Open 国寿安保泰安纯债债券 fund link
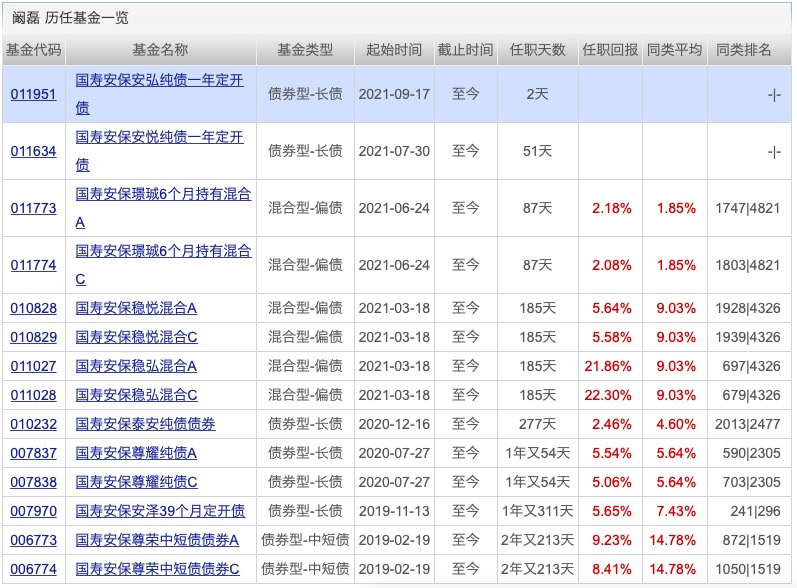This screenshot has height=588, width=797. [145, 424]
